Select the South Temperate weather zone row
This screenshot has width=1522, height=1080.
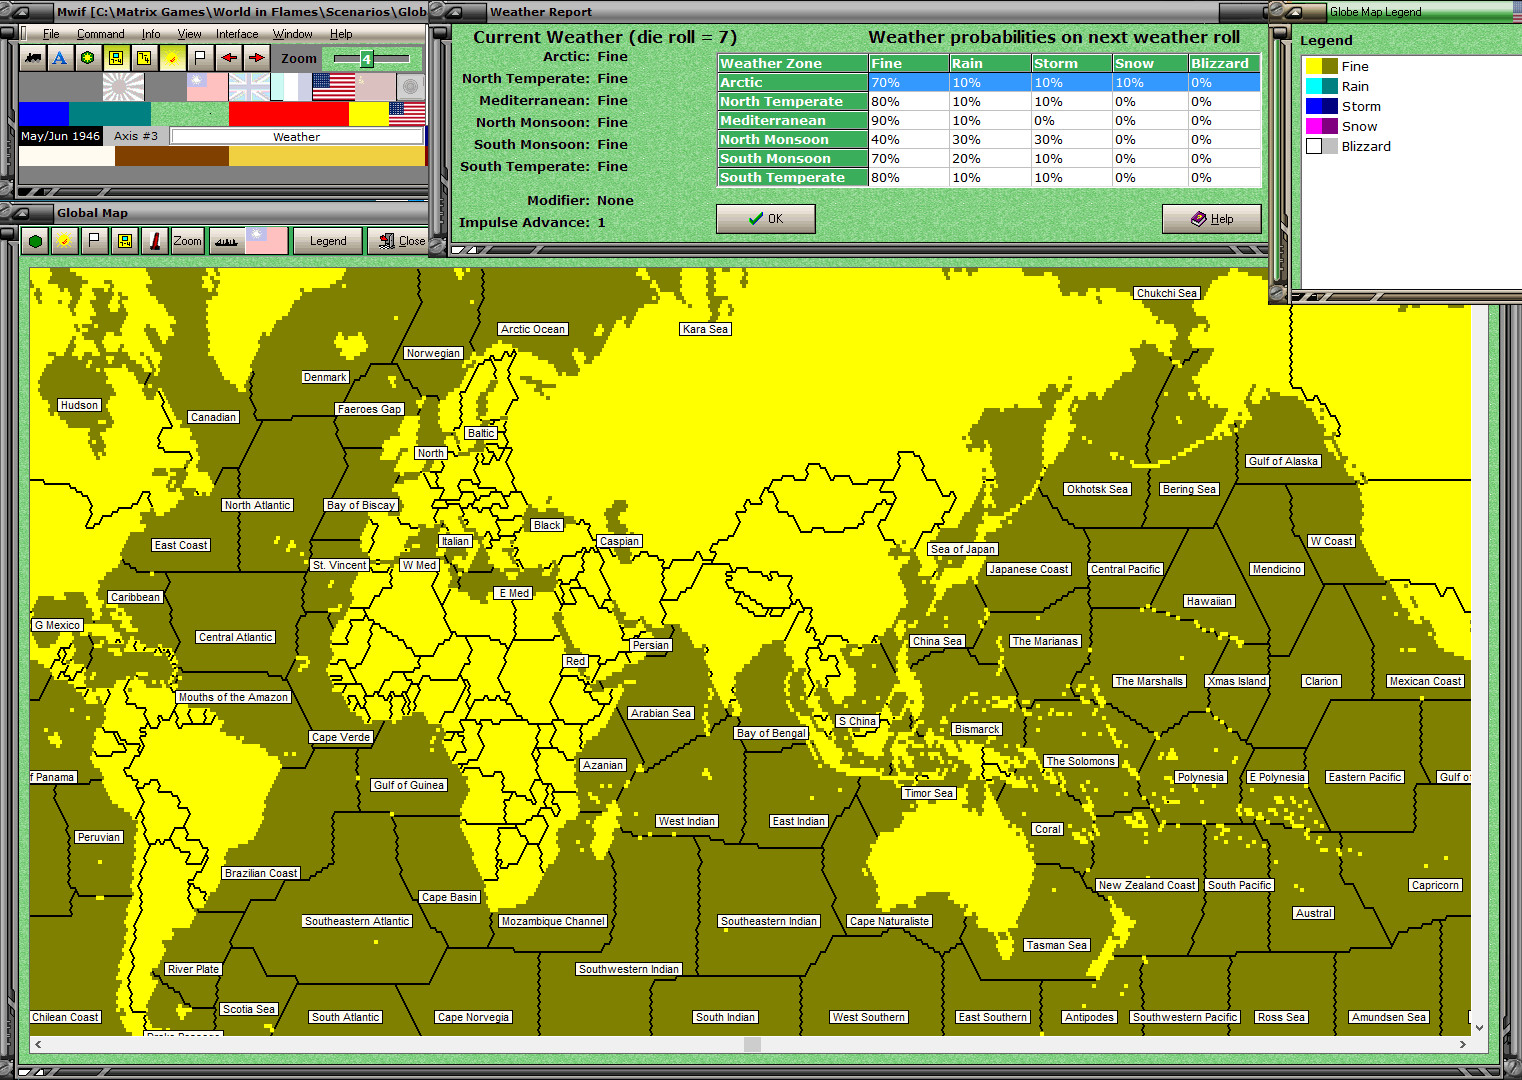coord(989,178)
